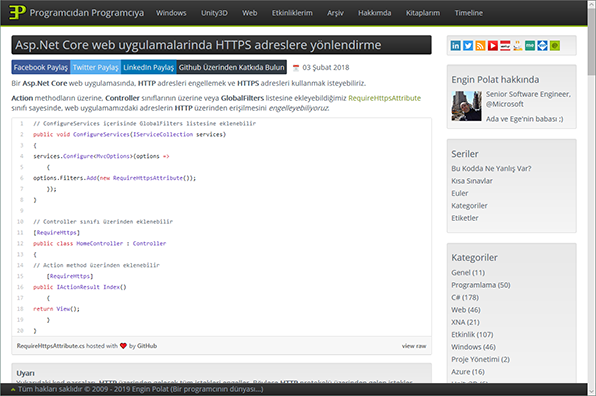Click the red and white striped icon
The height and width of the screenshot is (396, 596).
[x=505, y=46]
